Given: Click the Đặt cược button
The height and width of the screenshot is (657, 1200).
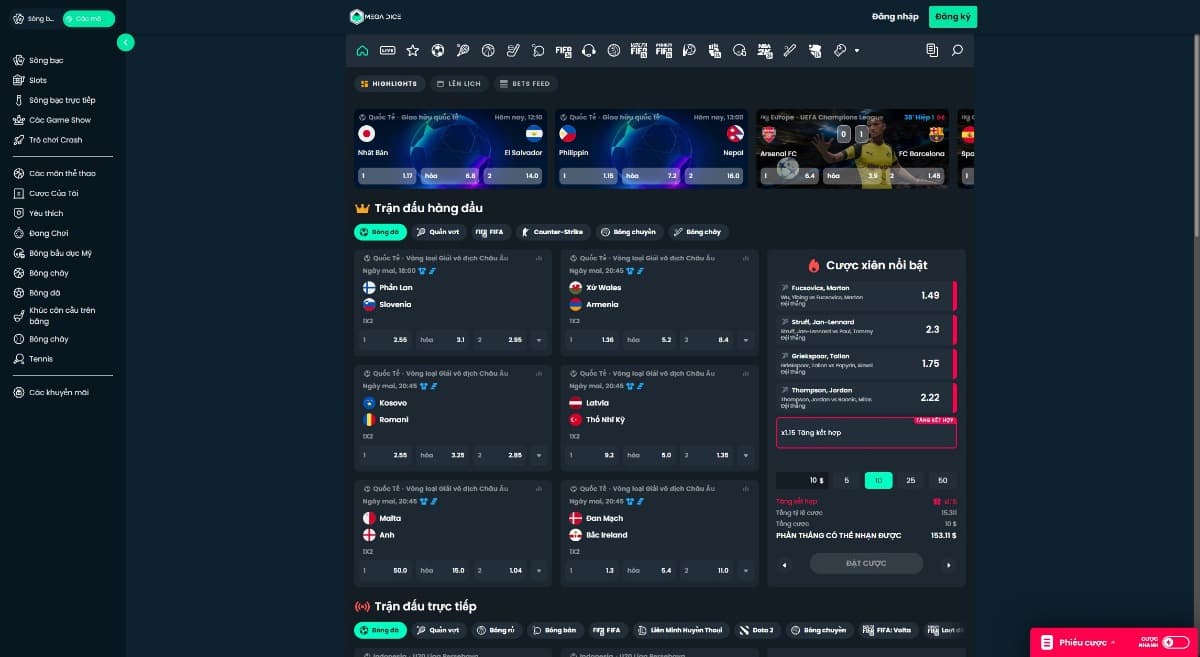Looking at the screenshot, I should 866,564.
